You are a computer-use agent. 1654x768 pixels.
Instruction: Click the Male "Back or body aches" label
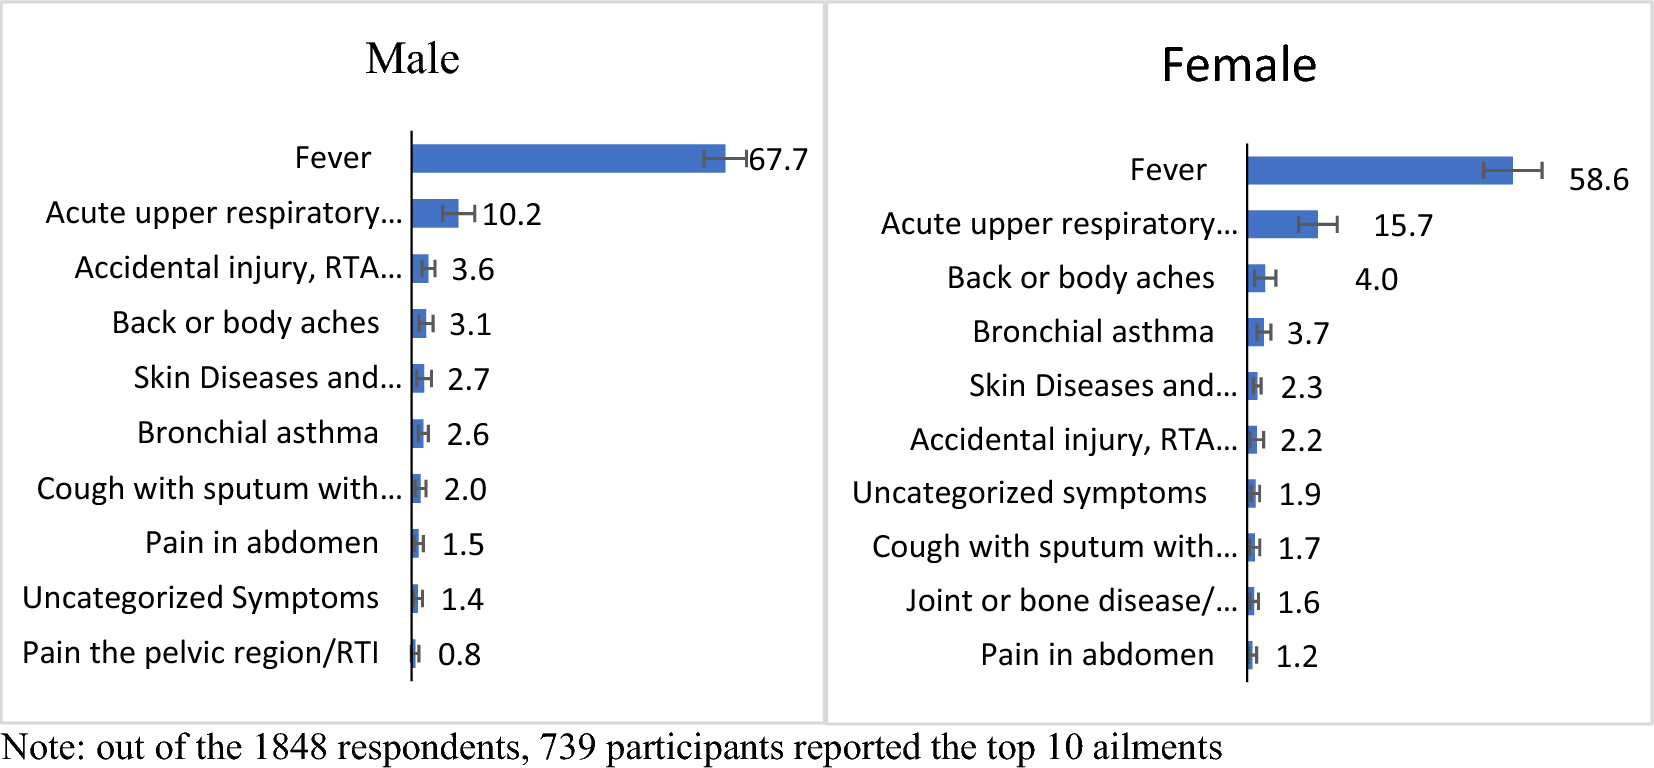click(245, 323)
